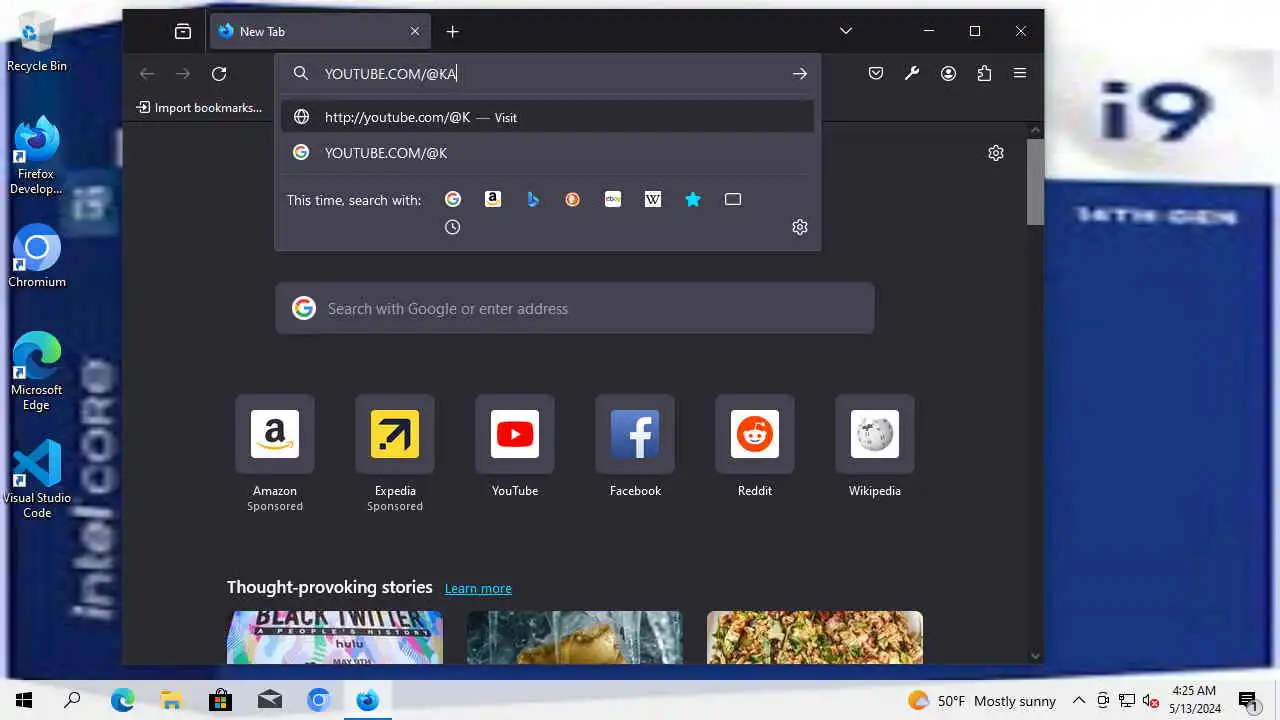The height and width of the screenshot is (720, 1280).
Task: Open the weather widget Mostly sunny
Action: 981,700
